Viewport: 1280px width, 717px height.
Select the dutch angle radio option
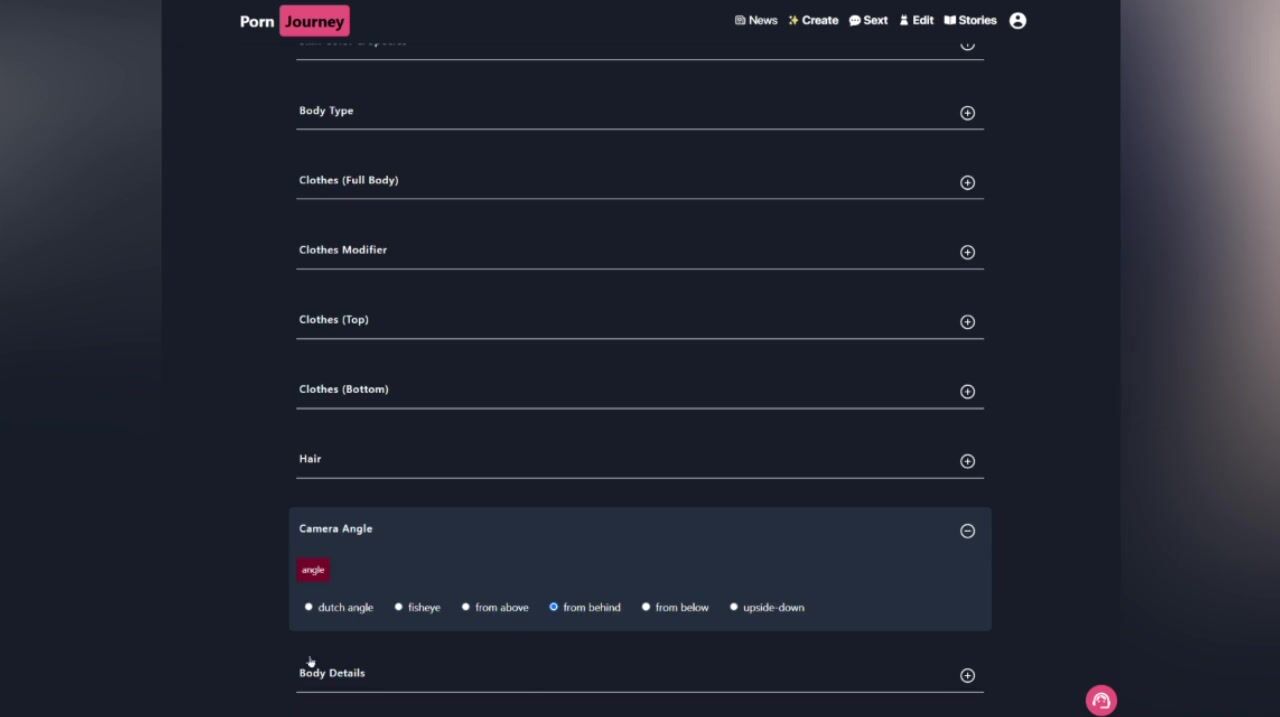coord(309,607)
